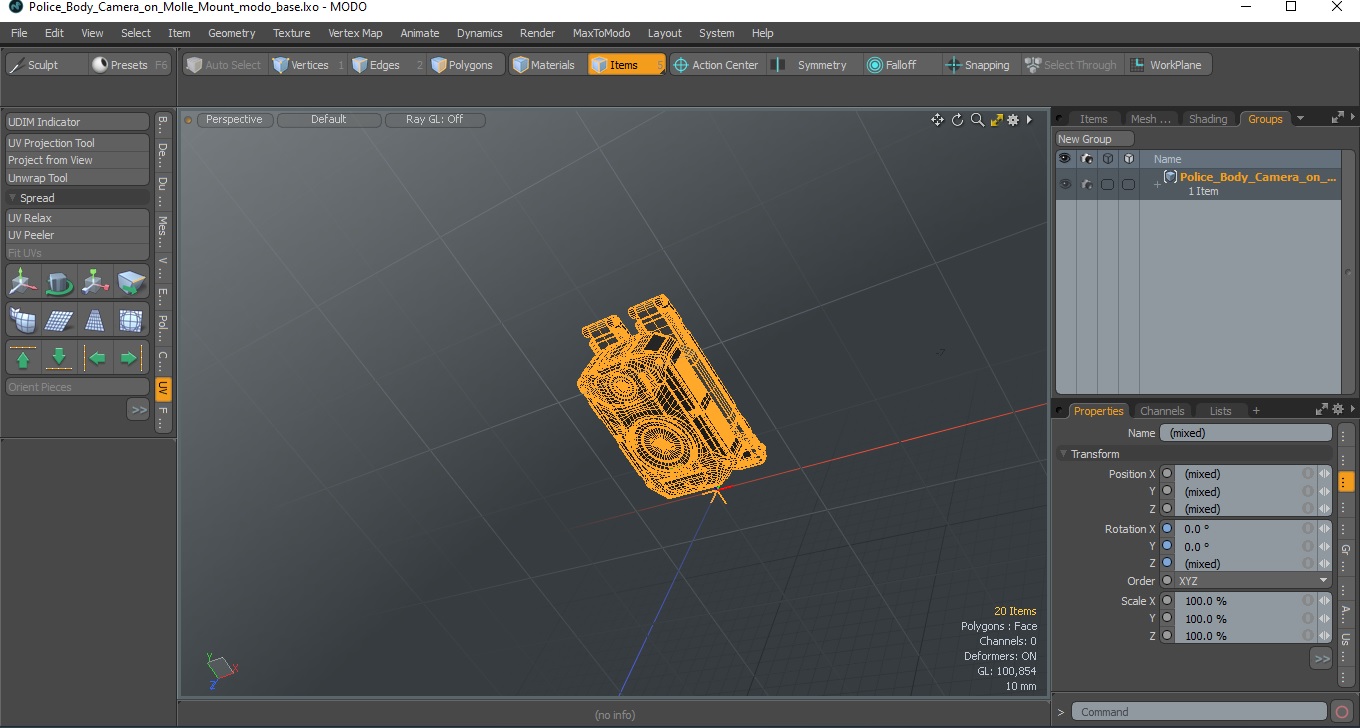Align UVs up with green up arrow

23,357
